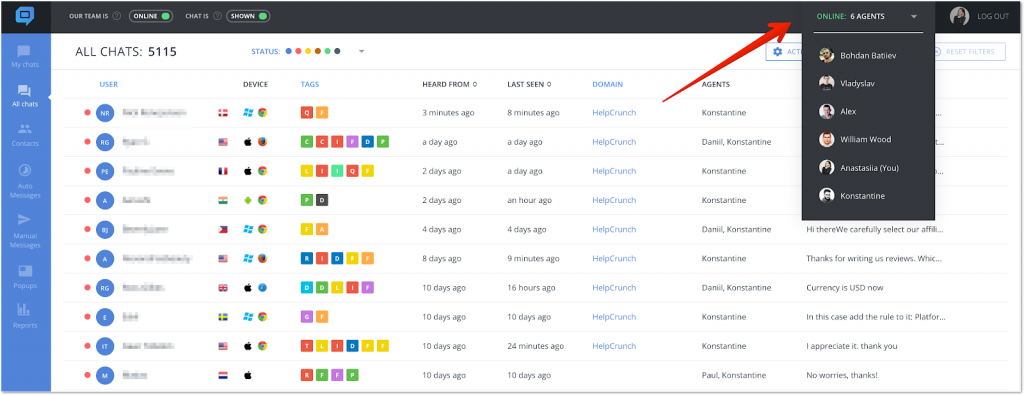The image size is (1024, 395).
Task: Click the HelpCrunch logo icon
Action: pyautogui.click(x=25, y=15)
